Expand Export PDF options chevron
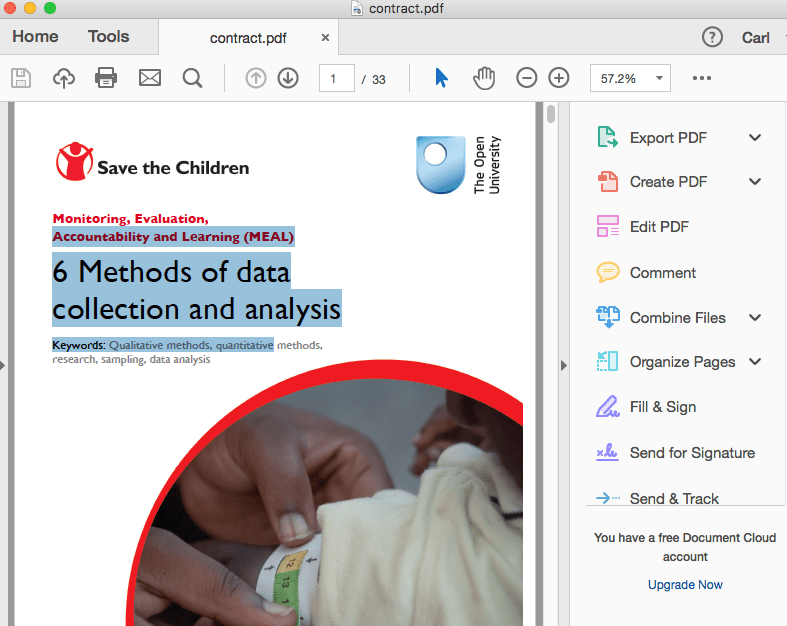Viewport: 787px width, 626px height. tap(755, 138)
